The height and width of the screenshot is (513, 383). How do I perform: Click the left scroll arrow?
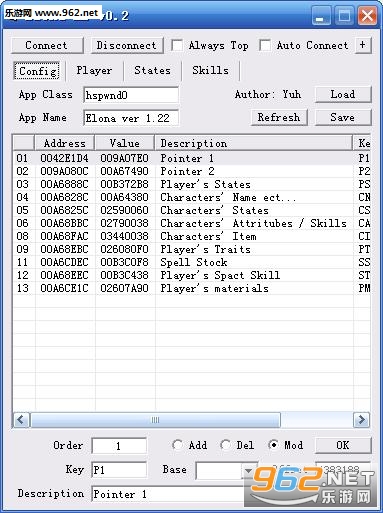[x=21, y=419]
